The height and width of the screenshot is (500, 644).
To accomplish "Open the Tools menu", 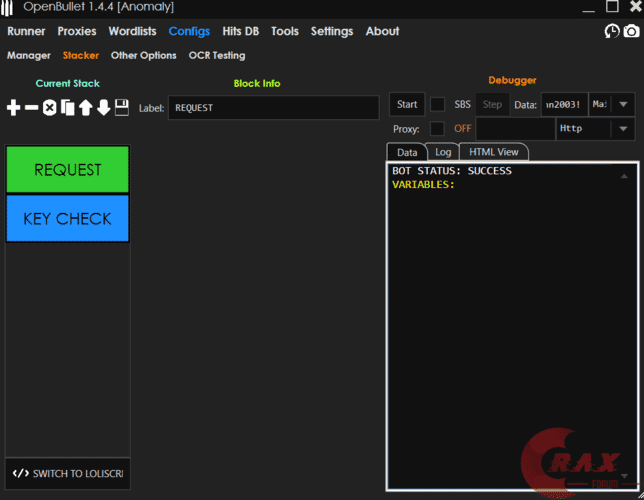I will click(285, 31).
